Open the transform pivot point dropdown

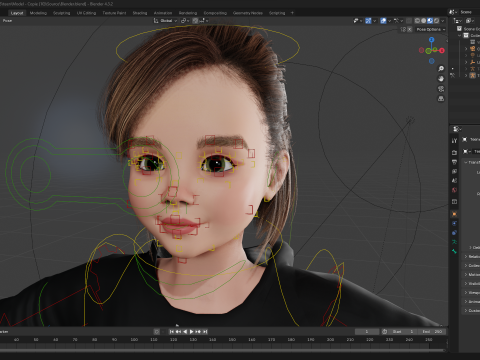(185, 21)
